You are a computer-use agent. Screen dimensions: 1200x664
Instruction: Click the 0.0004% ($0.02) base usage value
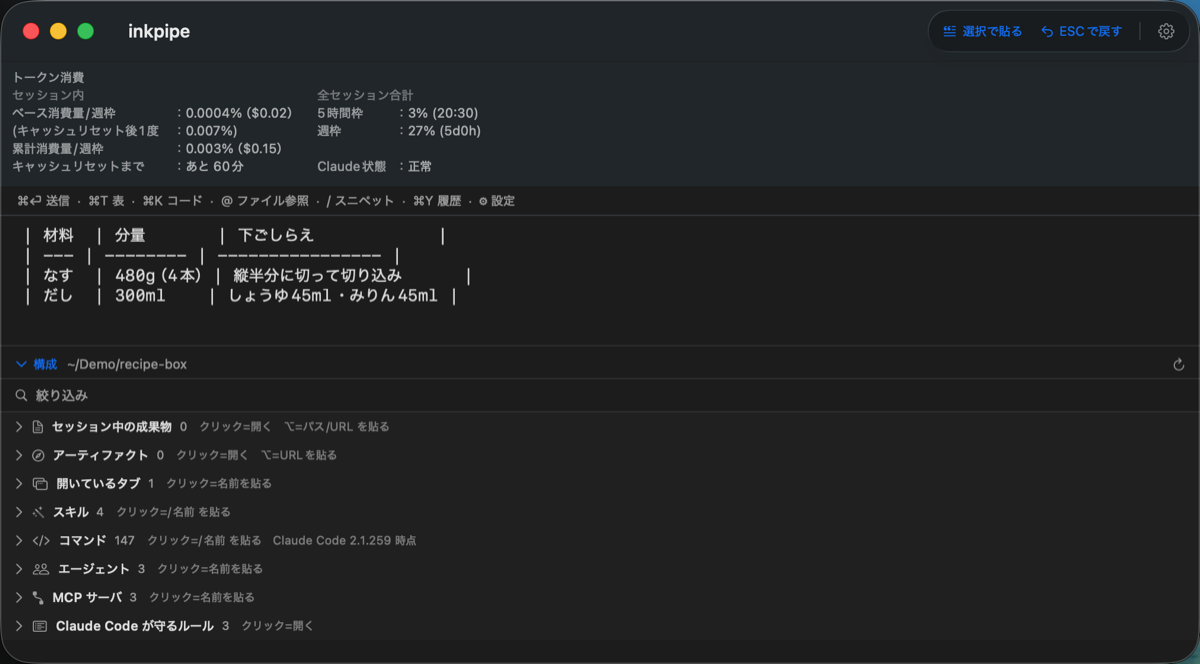tap(239, 113)
